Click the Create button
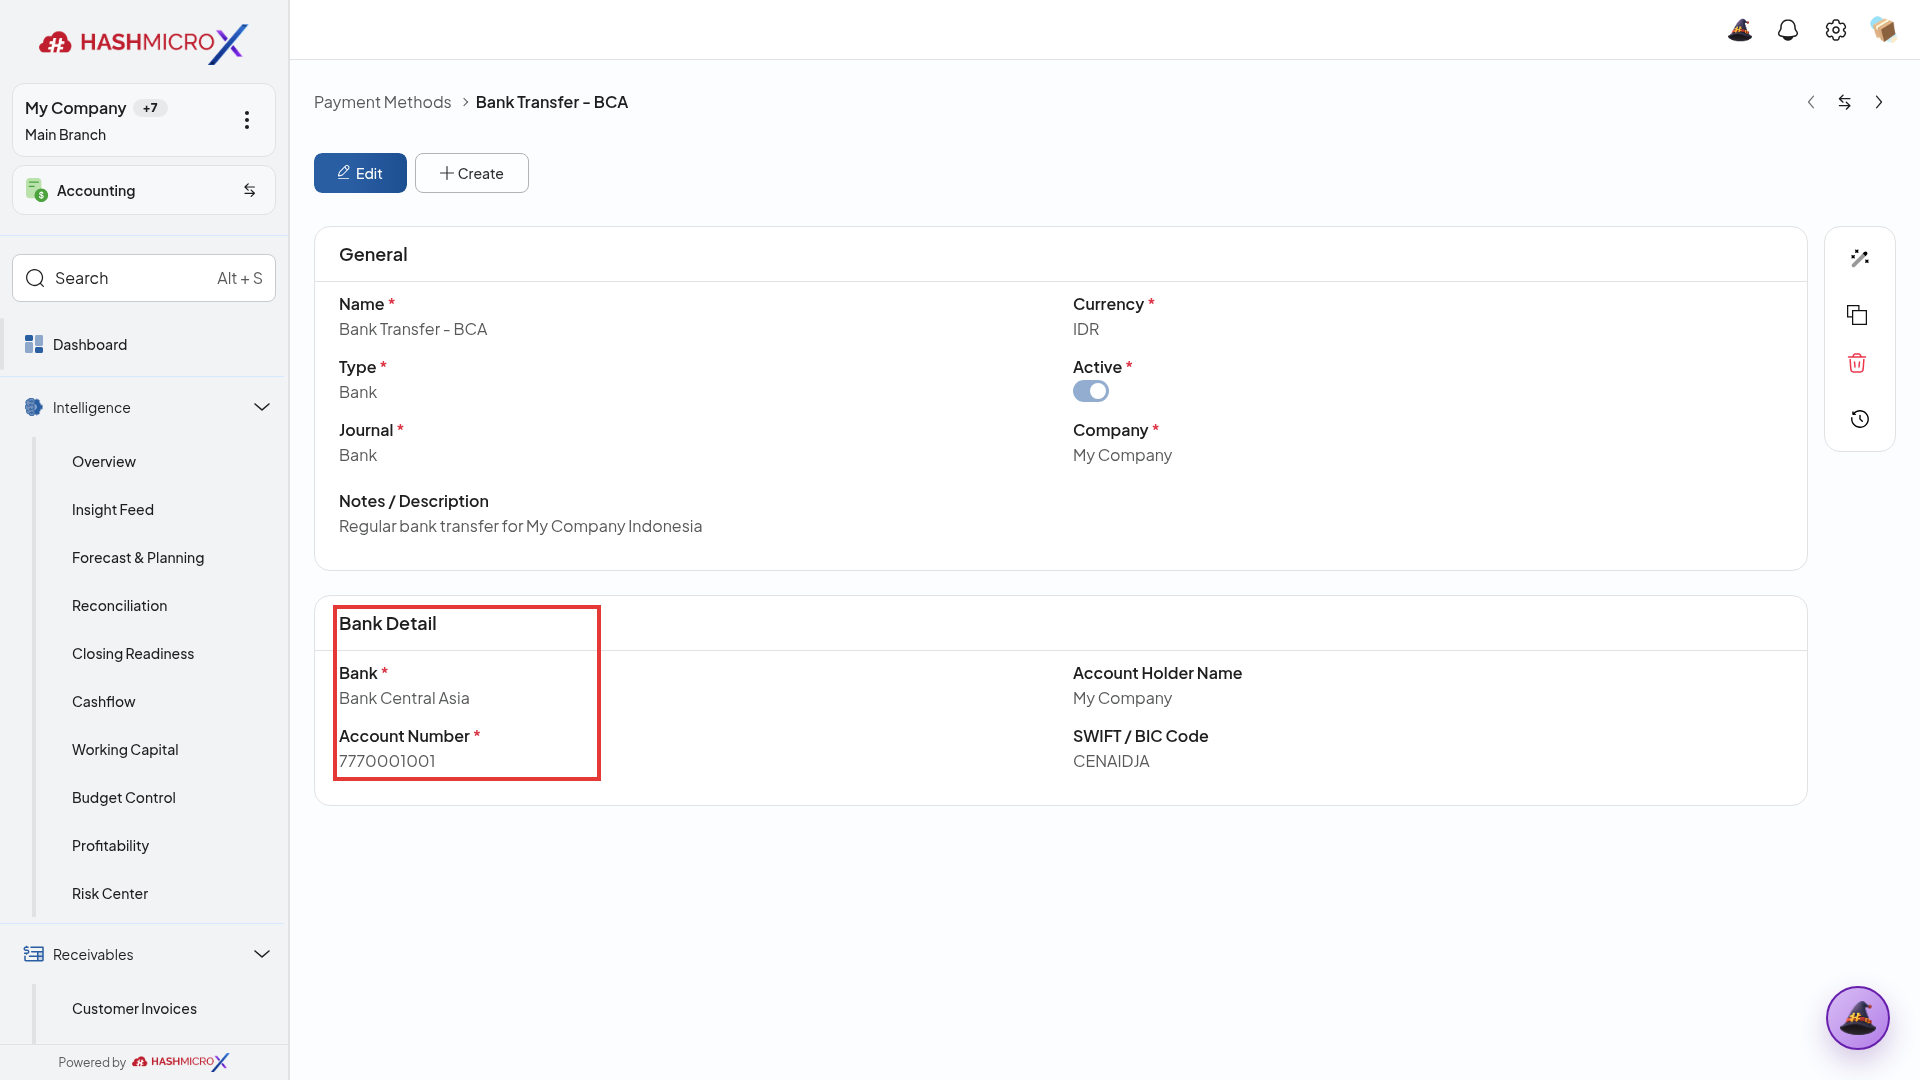The height and width of the screenshot is (1080, 1920). pyautogui.click(x=472, y=173)
